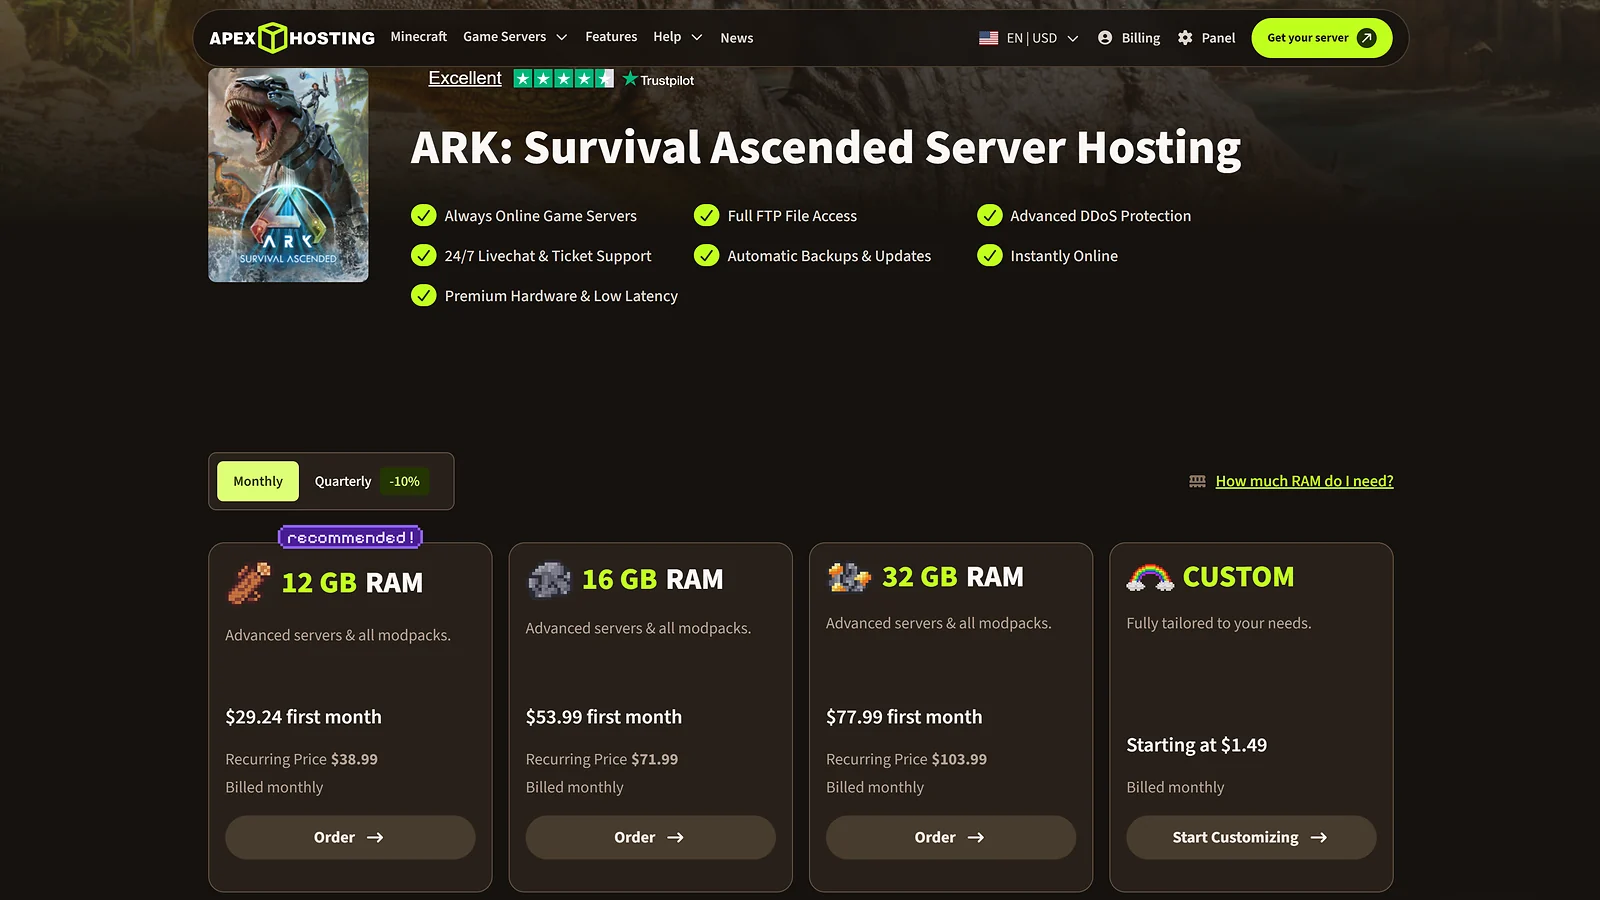The image size is (1600, 900).
Task: Click the 16 GB RAM heading
Action: (x=652, y=580)
